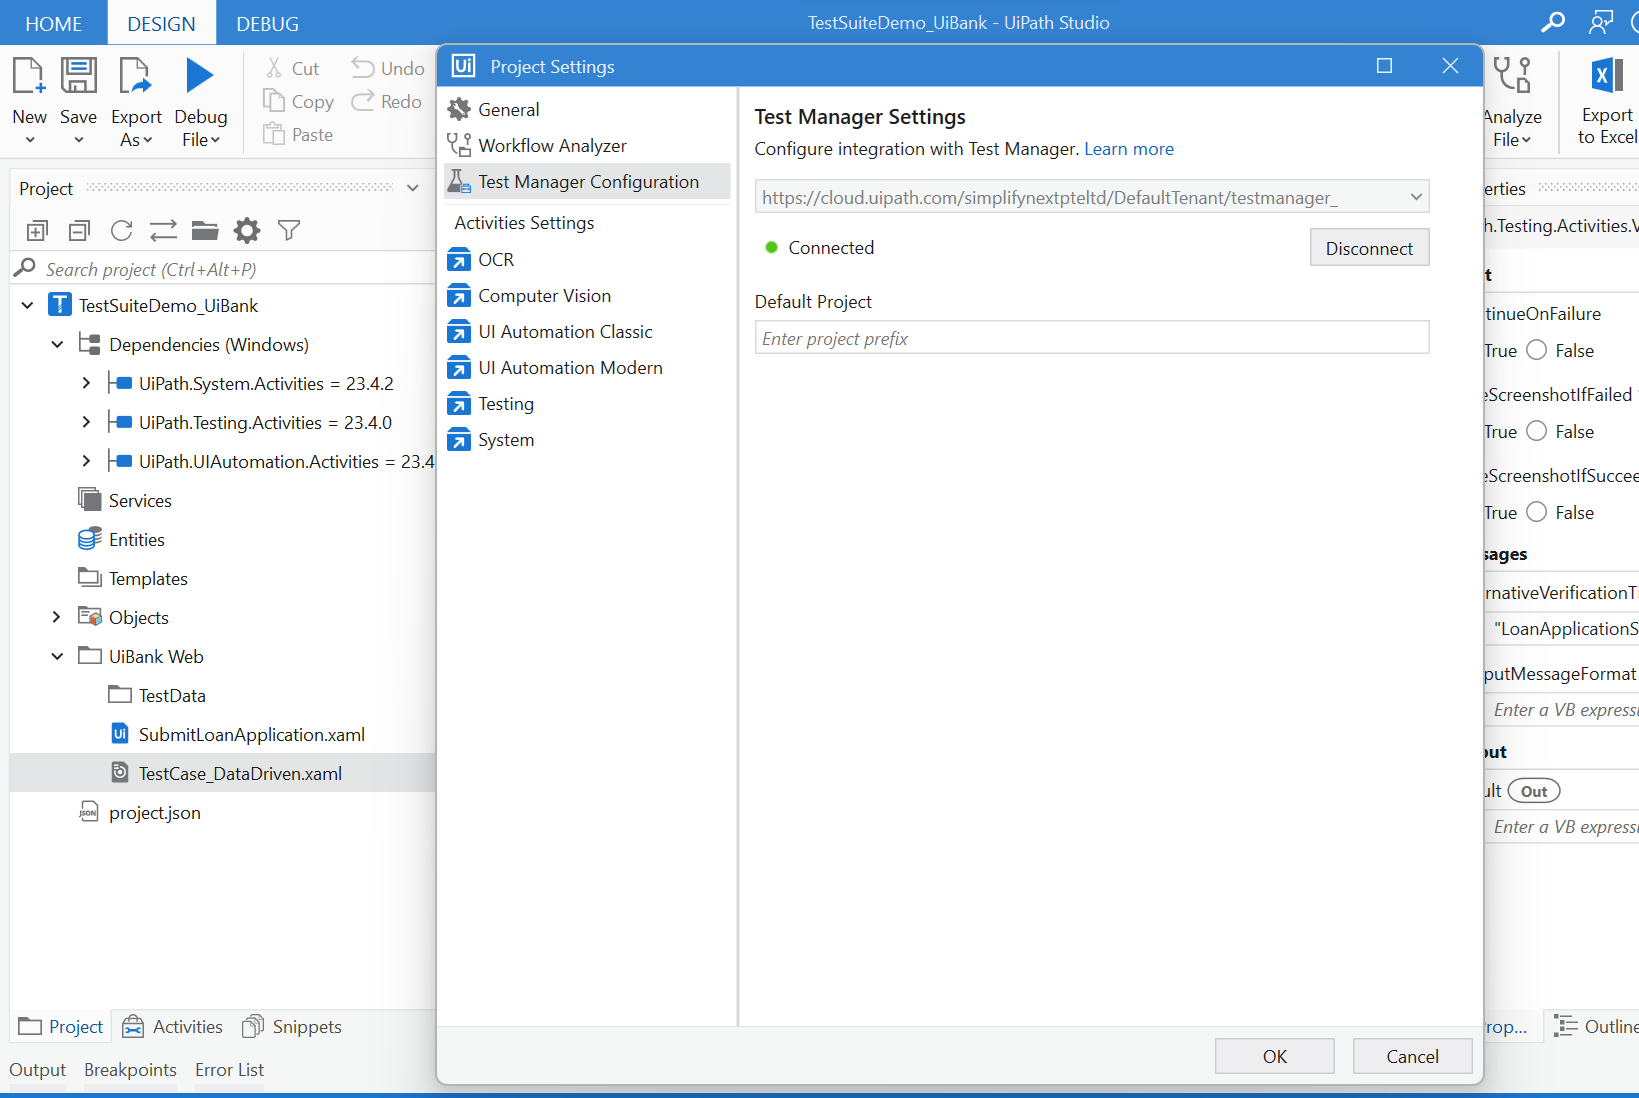Click the Undo toolbar item
The width and height of the screenshot is (1639, 1098).
388,68
